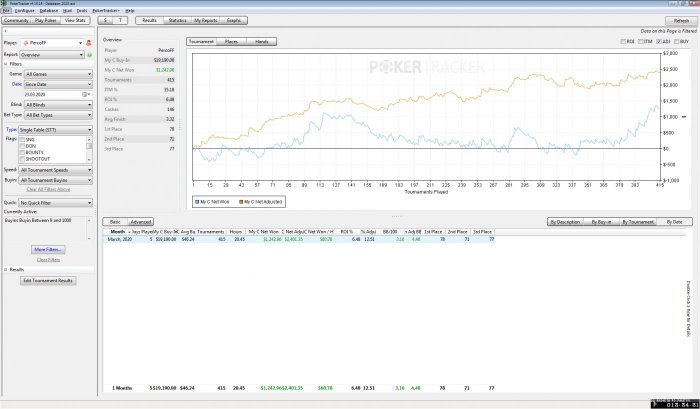
Task: Select the My Reports tab
Action: point(206,21)
